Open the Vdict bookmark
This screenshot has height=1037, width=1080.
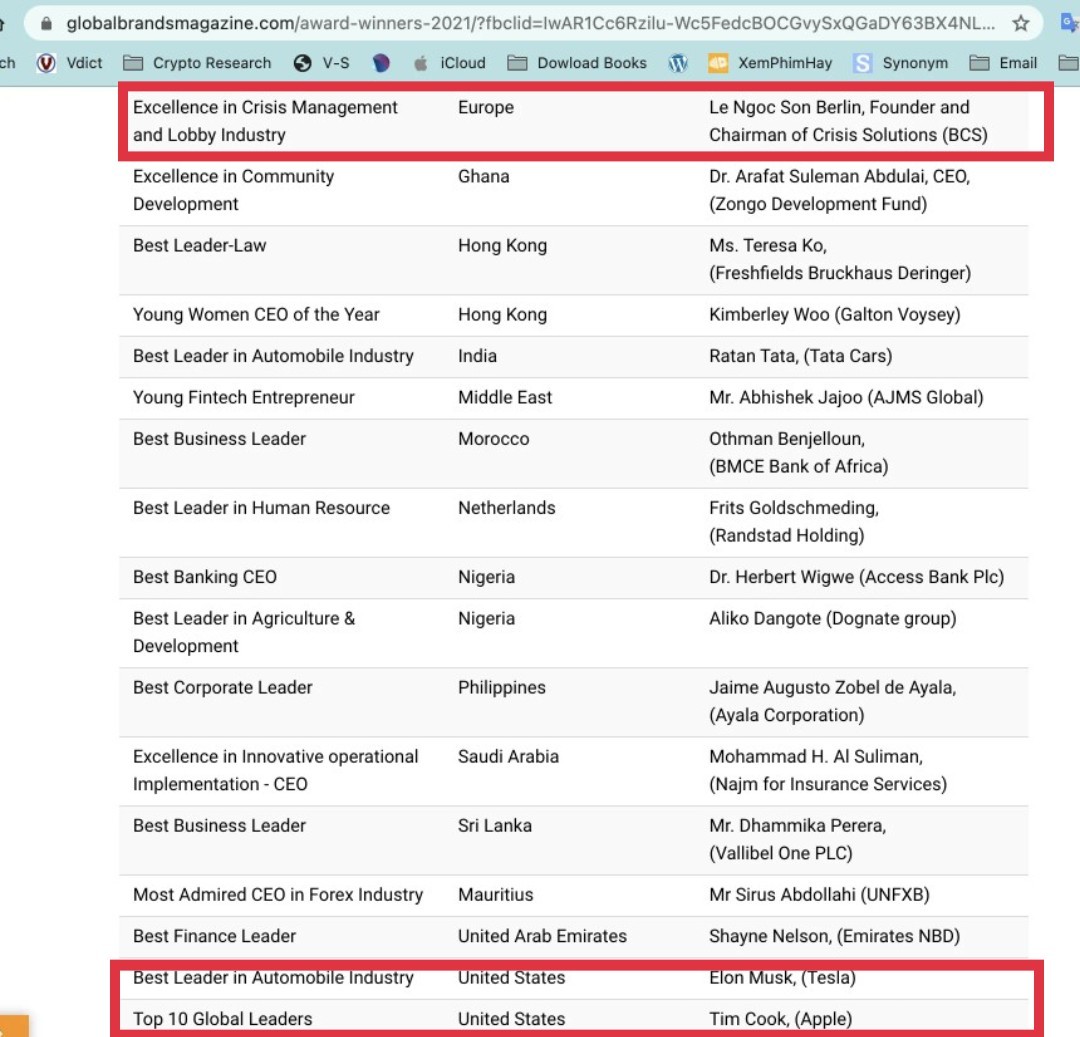click(70, 63)
